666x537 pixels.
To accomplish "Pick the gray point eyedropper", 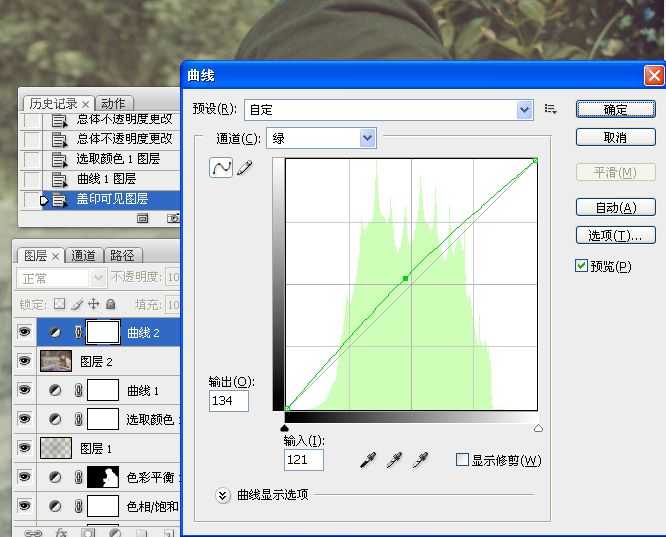I will tap(394, 460).
